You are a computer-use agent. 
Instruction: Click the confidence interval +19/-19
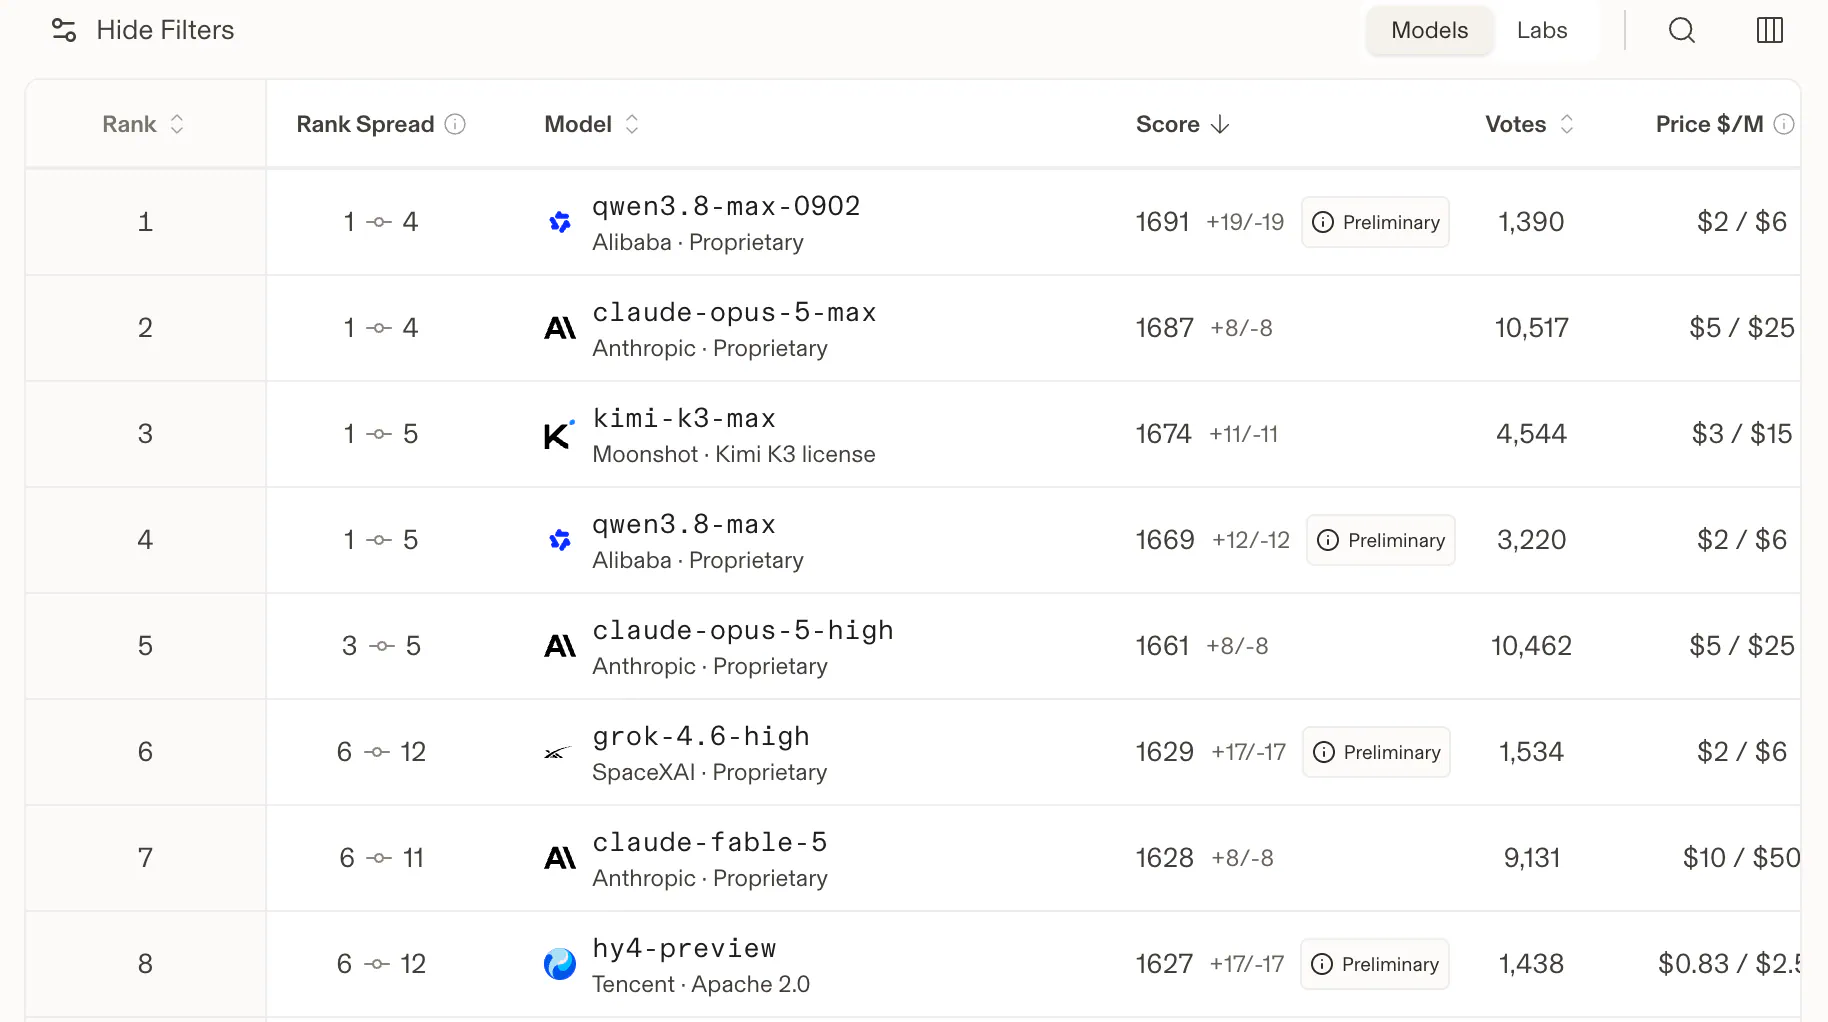(1245, 222)
